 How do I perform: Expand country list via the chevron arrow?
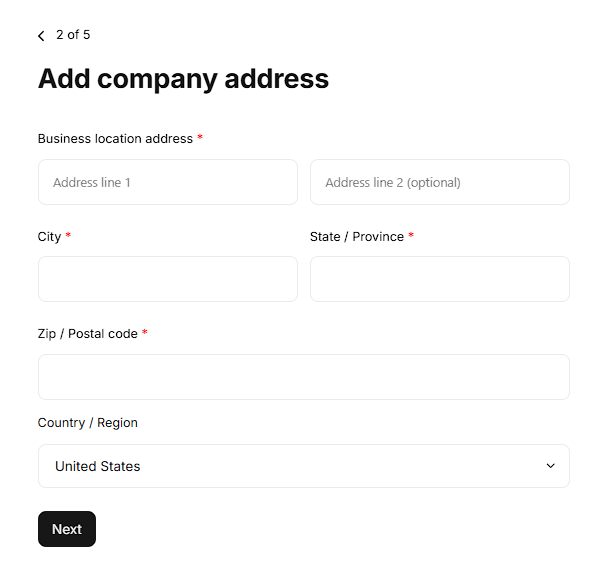tap(550, 466)
